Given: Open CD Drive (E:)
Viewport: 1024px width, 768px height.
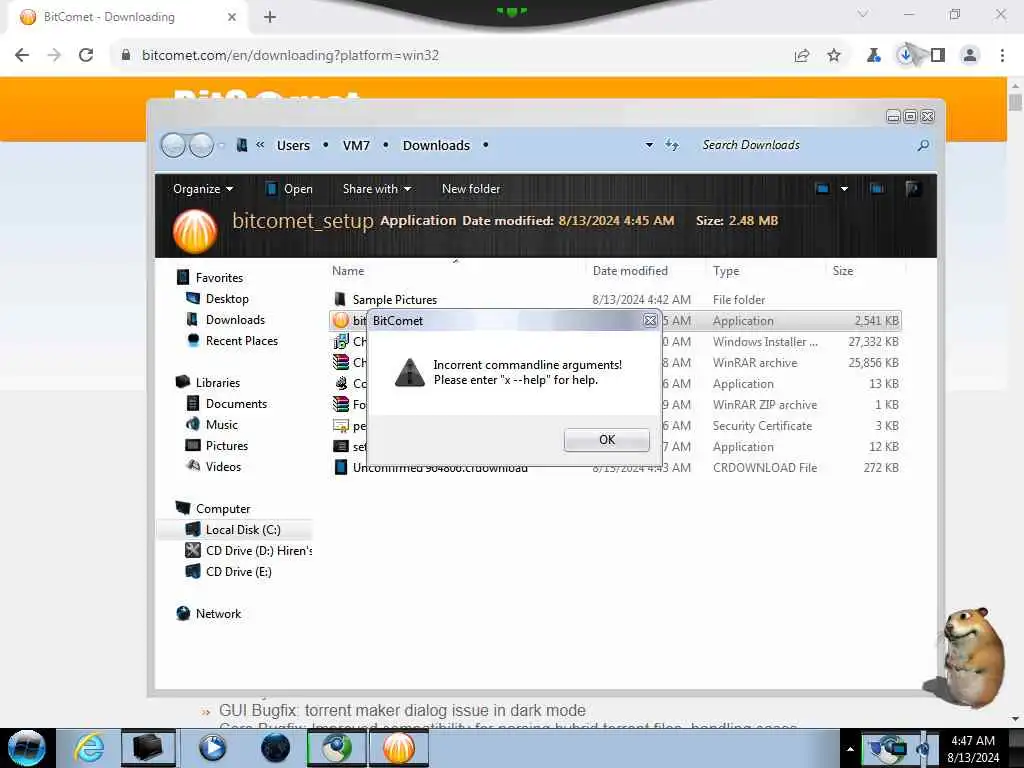Looking at the screenshot, I should tap(238, 571).
